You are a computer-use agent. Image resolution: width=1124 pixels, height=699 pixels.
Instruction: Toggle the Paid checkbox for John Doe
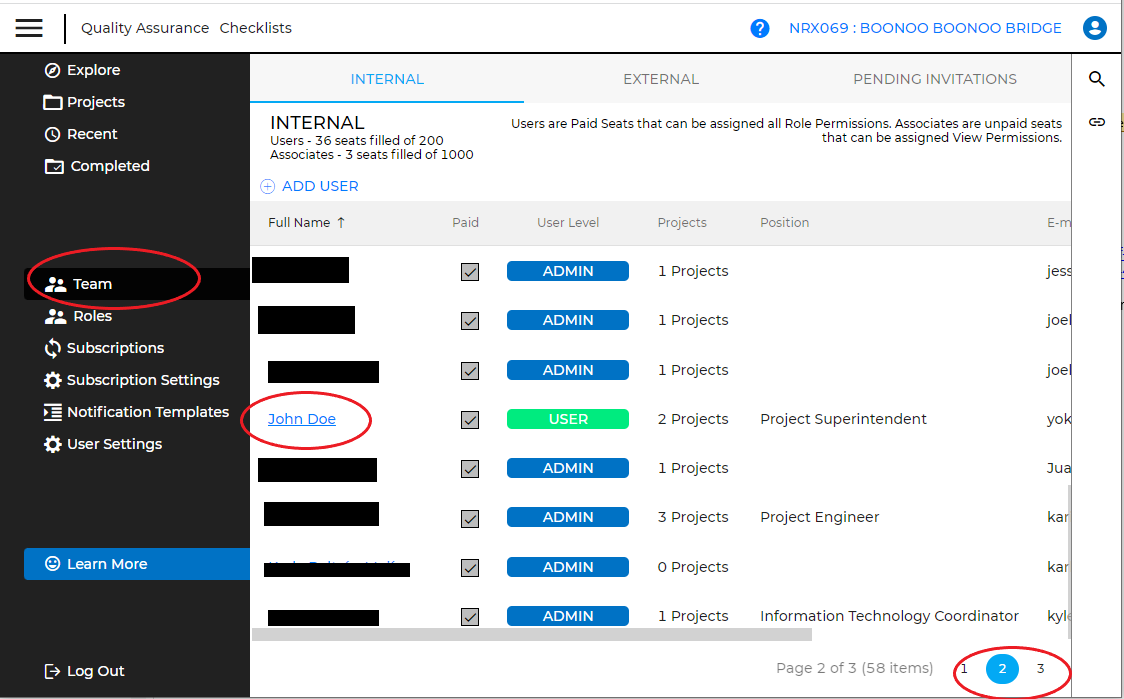pyautogui.click(x=470, y=420)
